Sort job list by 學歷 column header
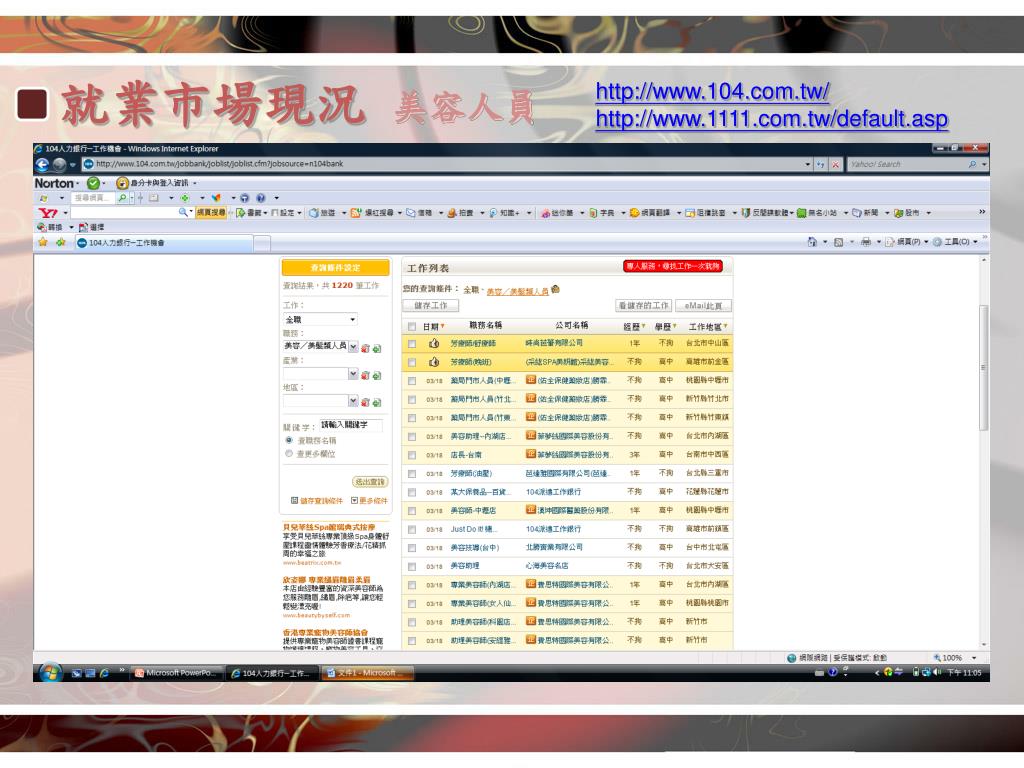Screen dimensions: 1024x768 pos(665,327)
